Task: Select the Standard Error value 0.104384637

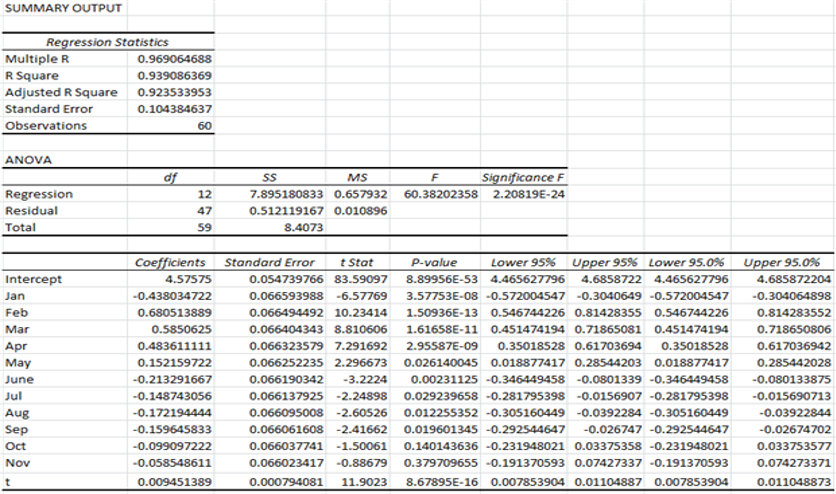Action: pyautogui.click(x=174, y=109)
